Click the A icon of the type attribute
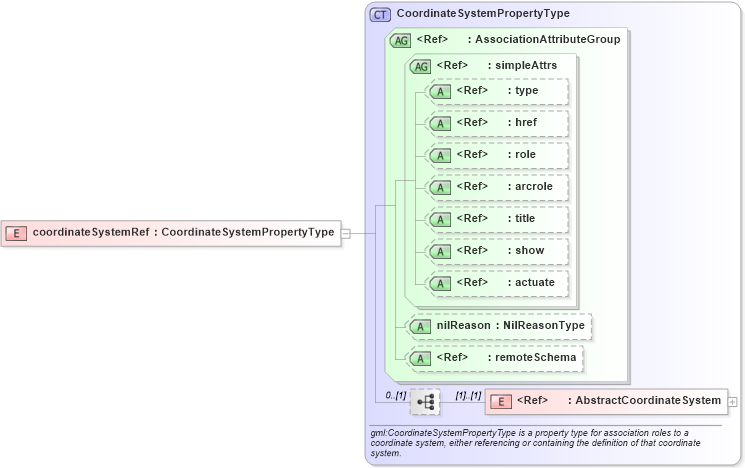Screen dimensions: 745x468 [x=439, y=92]
